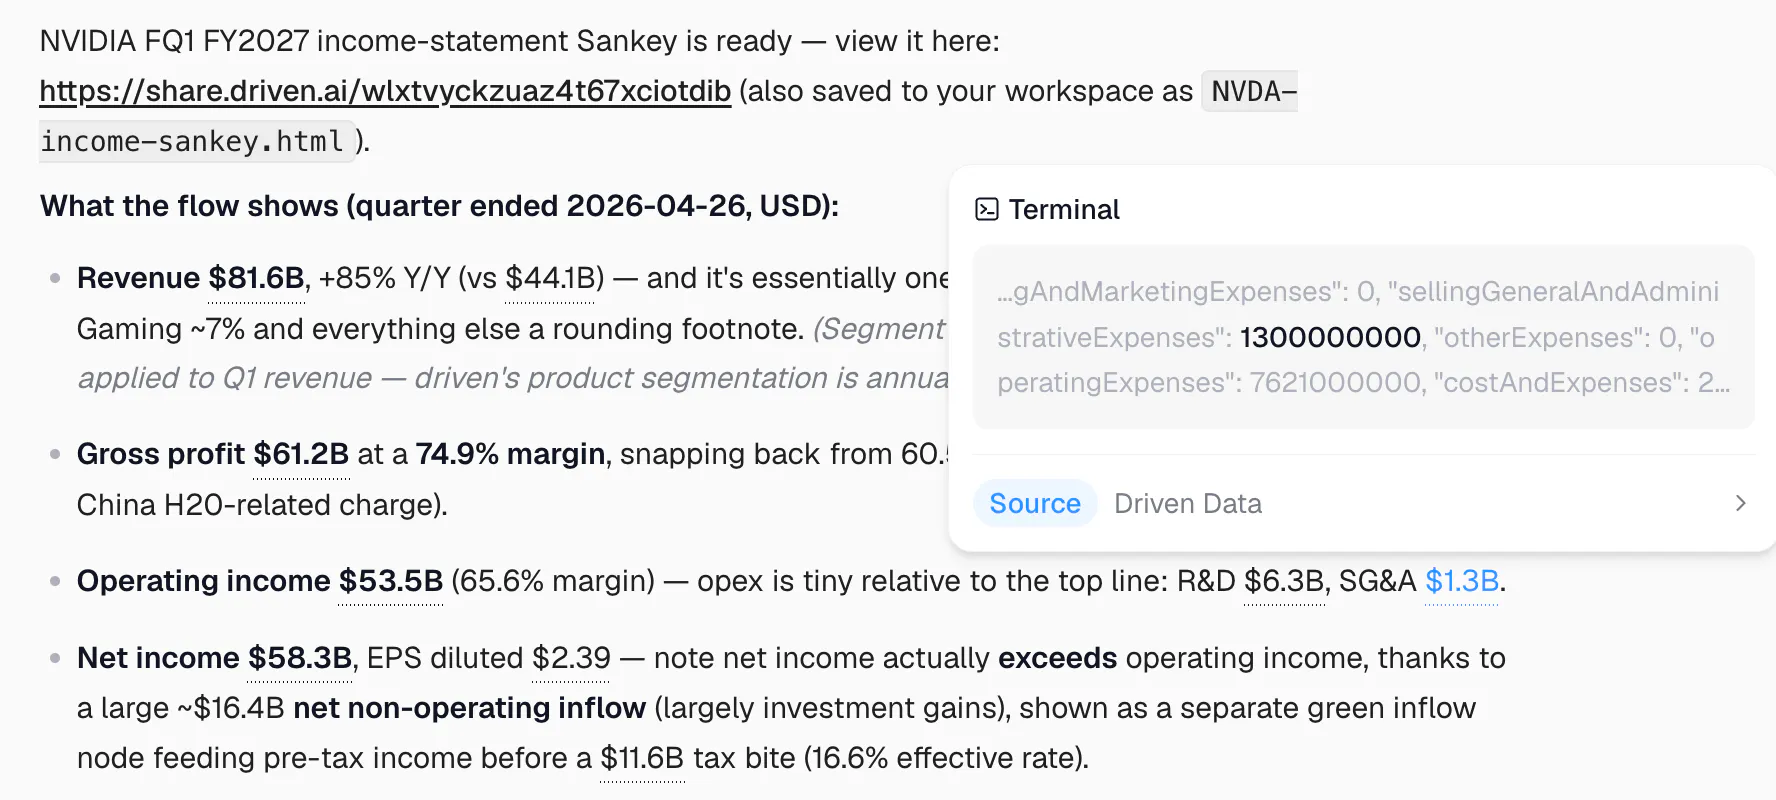Click the $2.39 diluted EPS figure
1776x800 pixels.
click(571, 658)
